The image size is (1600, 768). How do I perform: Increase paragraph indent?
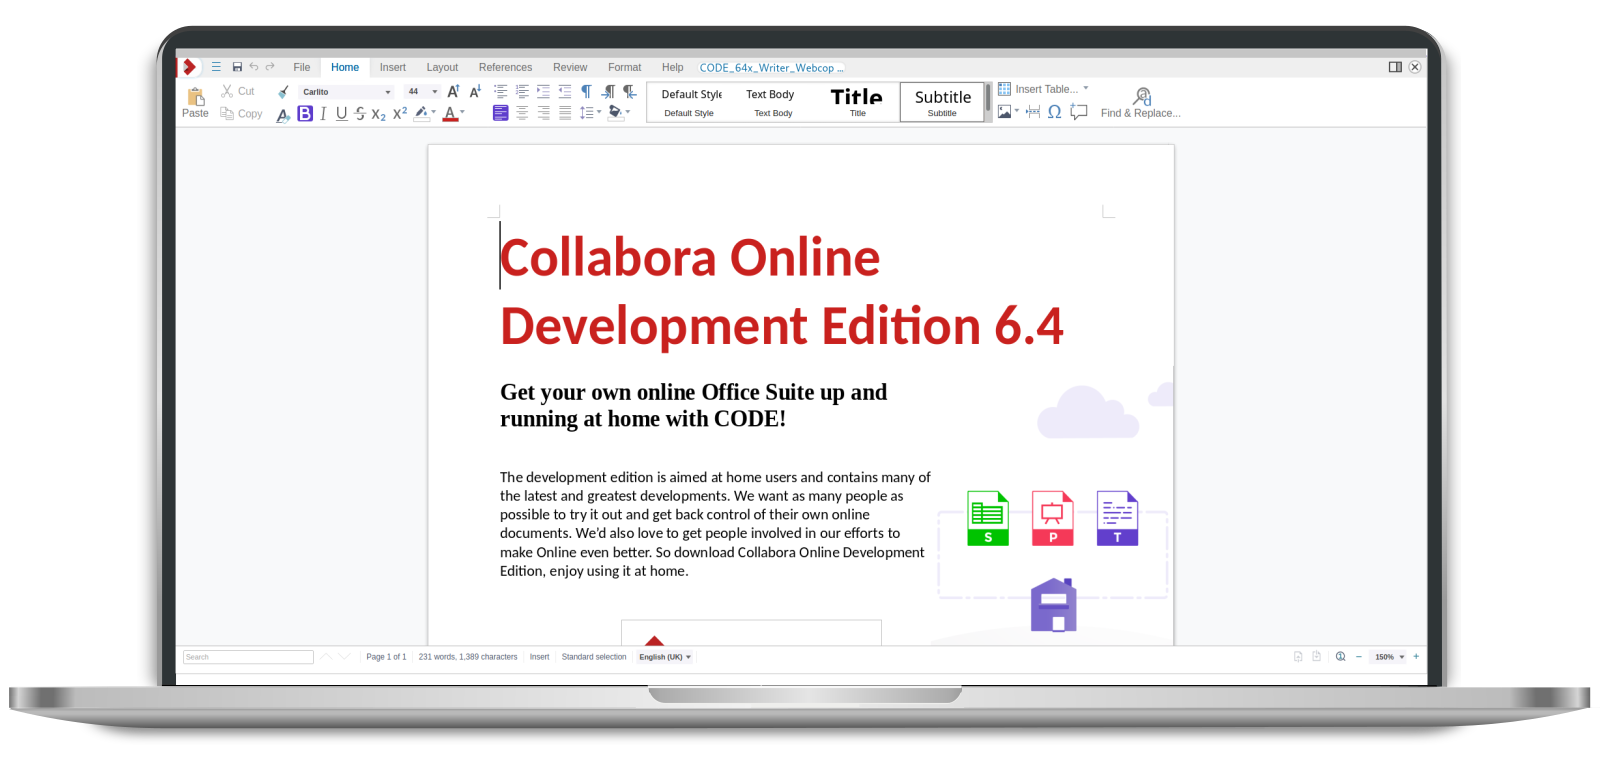click(x=543, y=91)
